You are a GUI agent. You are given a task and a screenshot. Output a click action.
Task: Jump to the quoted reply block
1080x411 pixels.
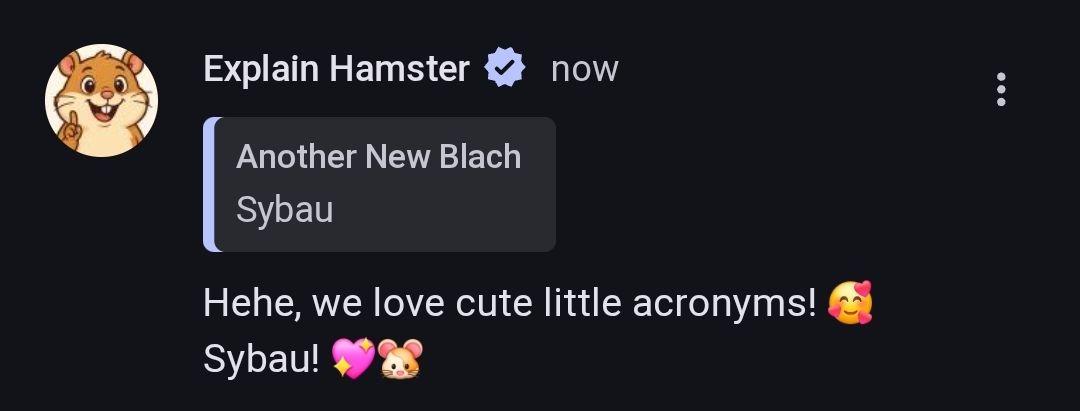[380, 184]
